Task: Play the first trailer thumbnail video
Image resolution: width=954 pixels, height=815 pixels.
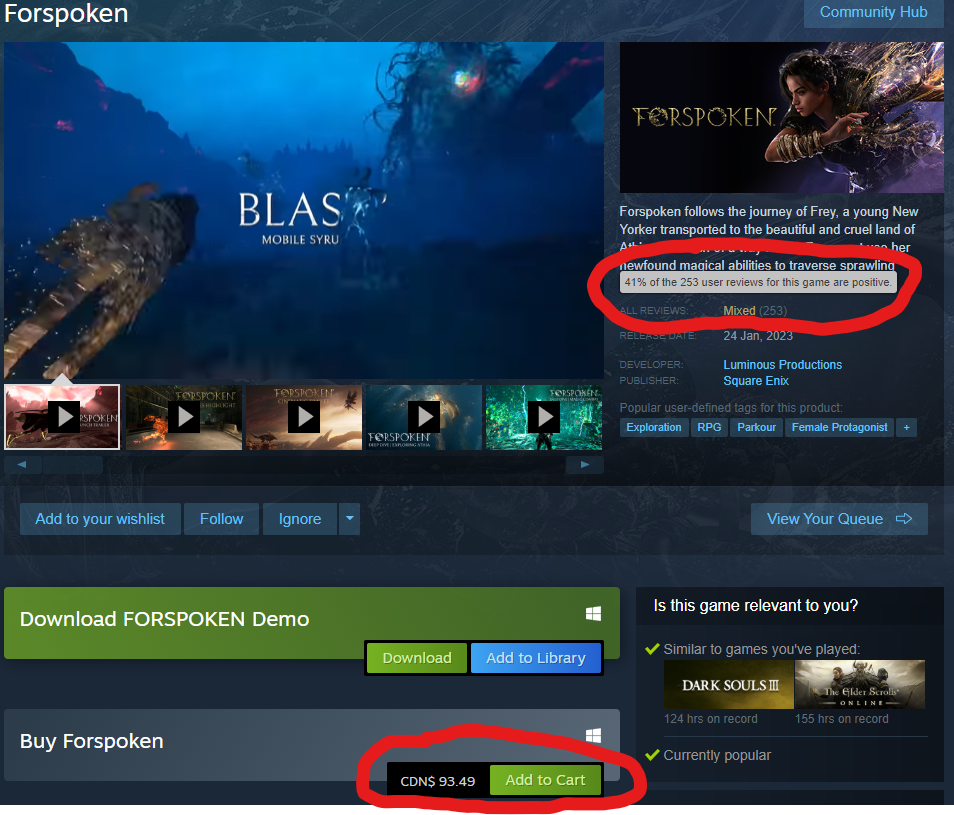Action: point(62,417)
